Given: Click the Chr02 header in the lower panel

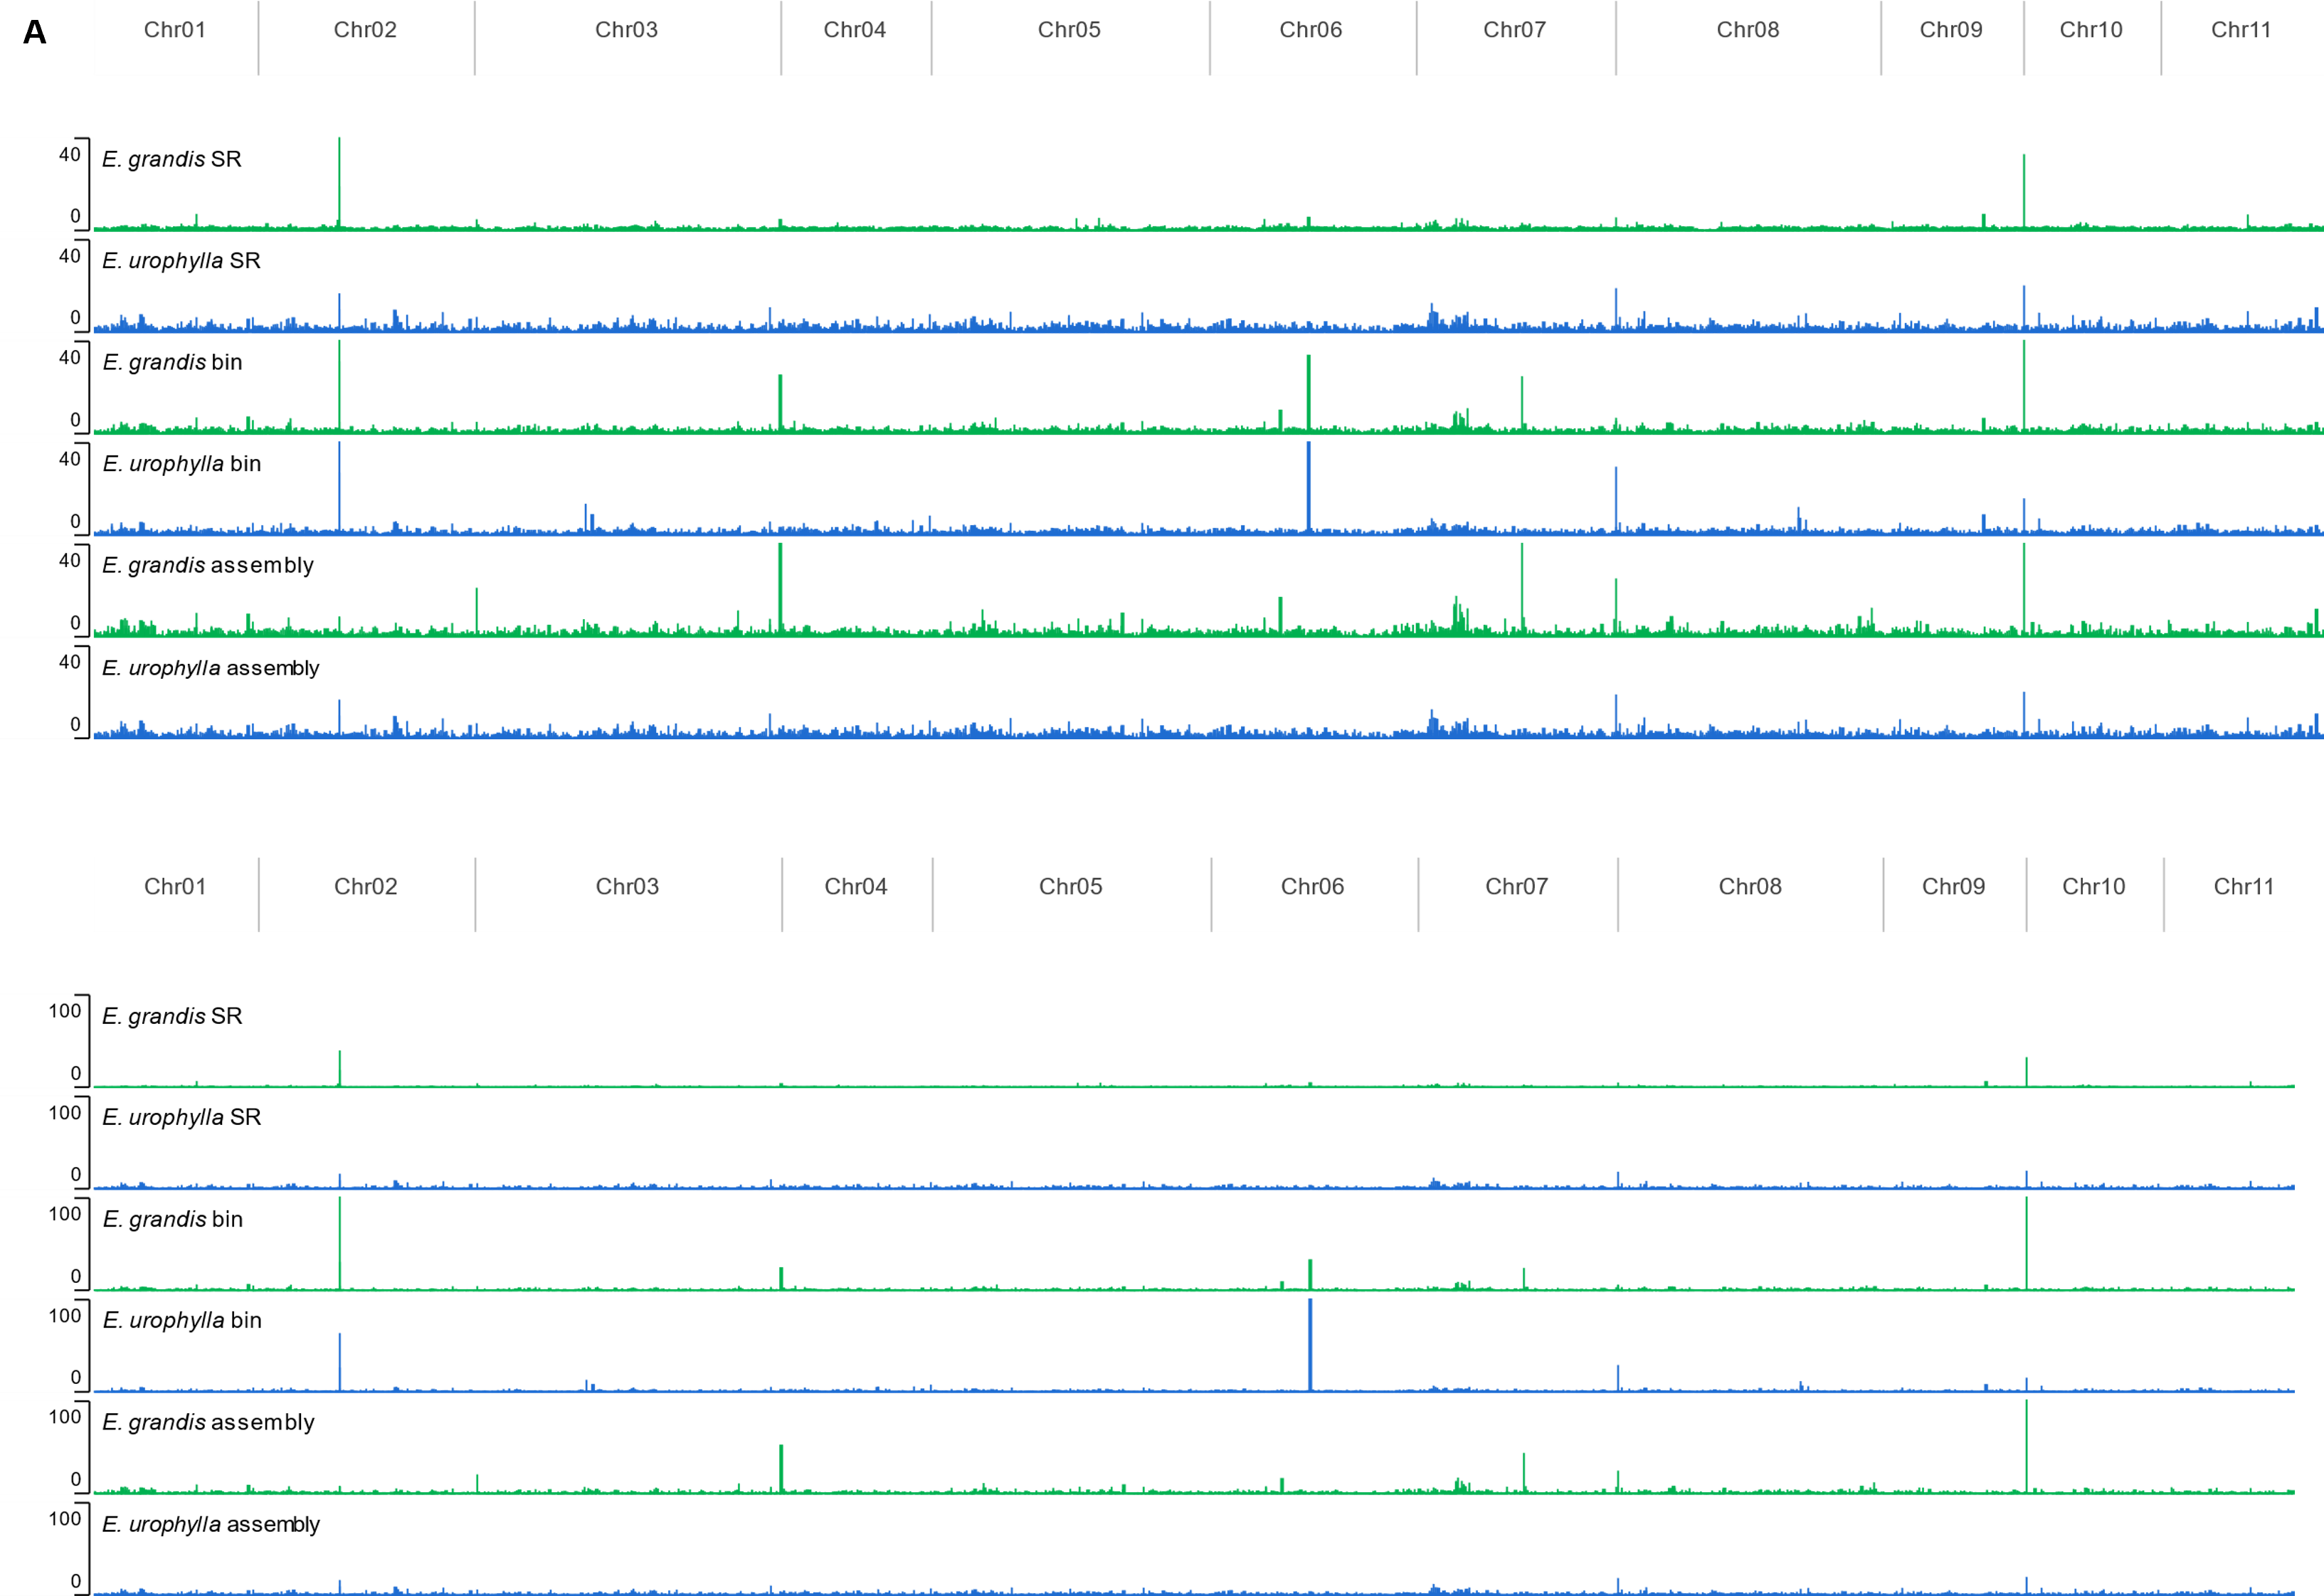Looking at the screenshot, I should (x=366, y=887).
